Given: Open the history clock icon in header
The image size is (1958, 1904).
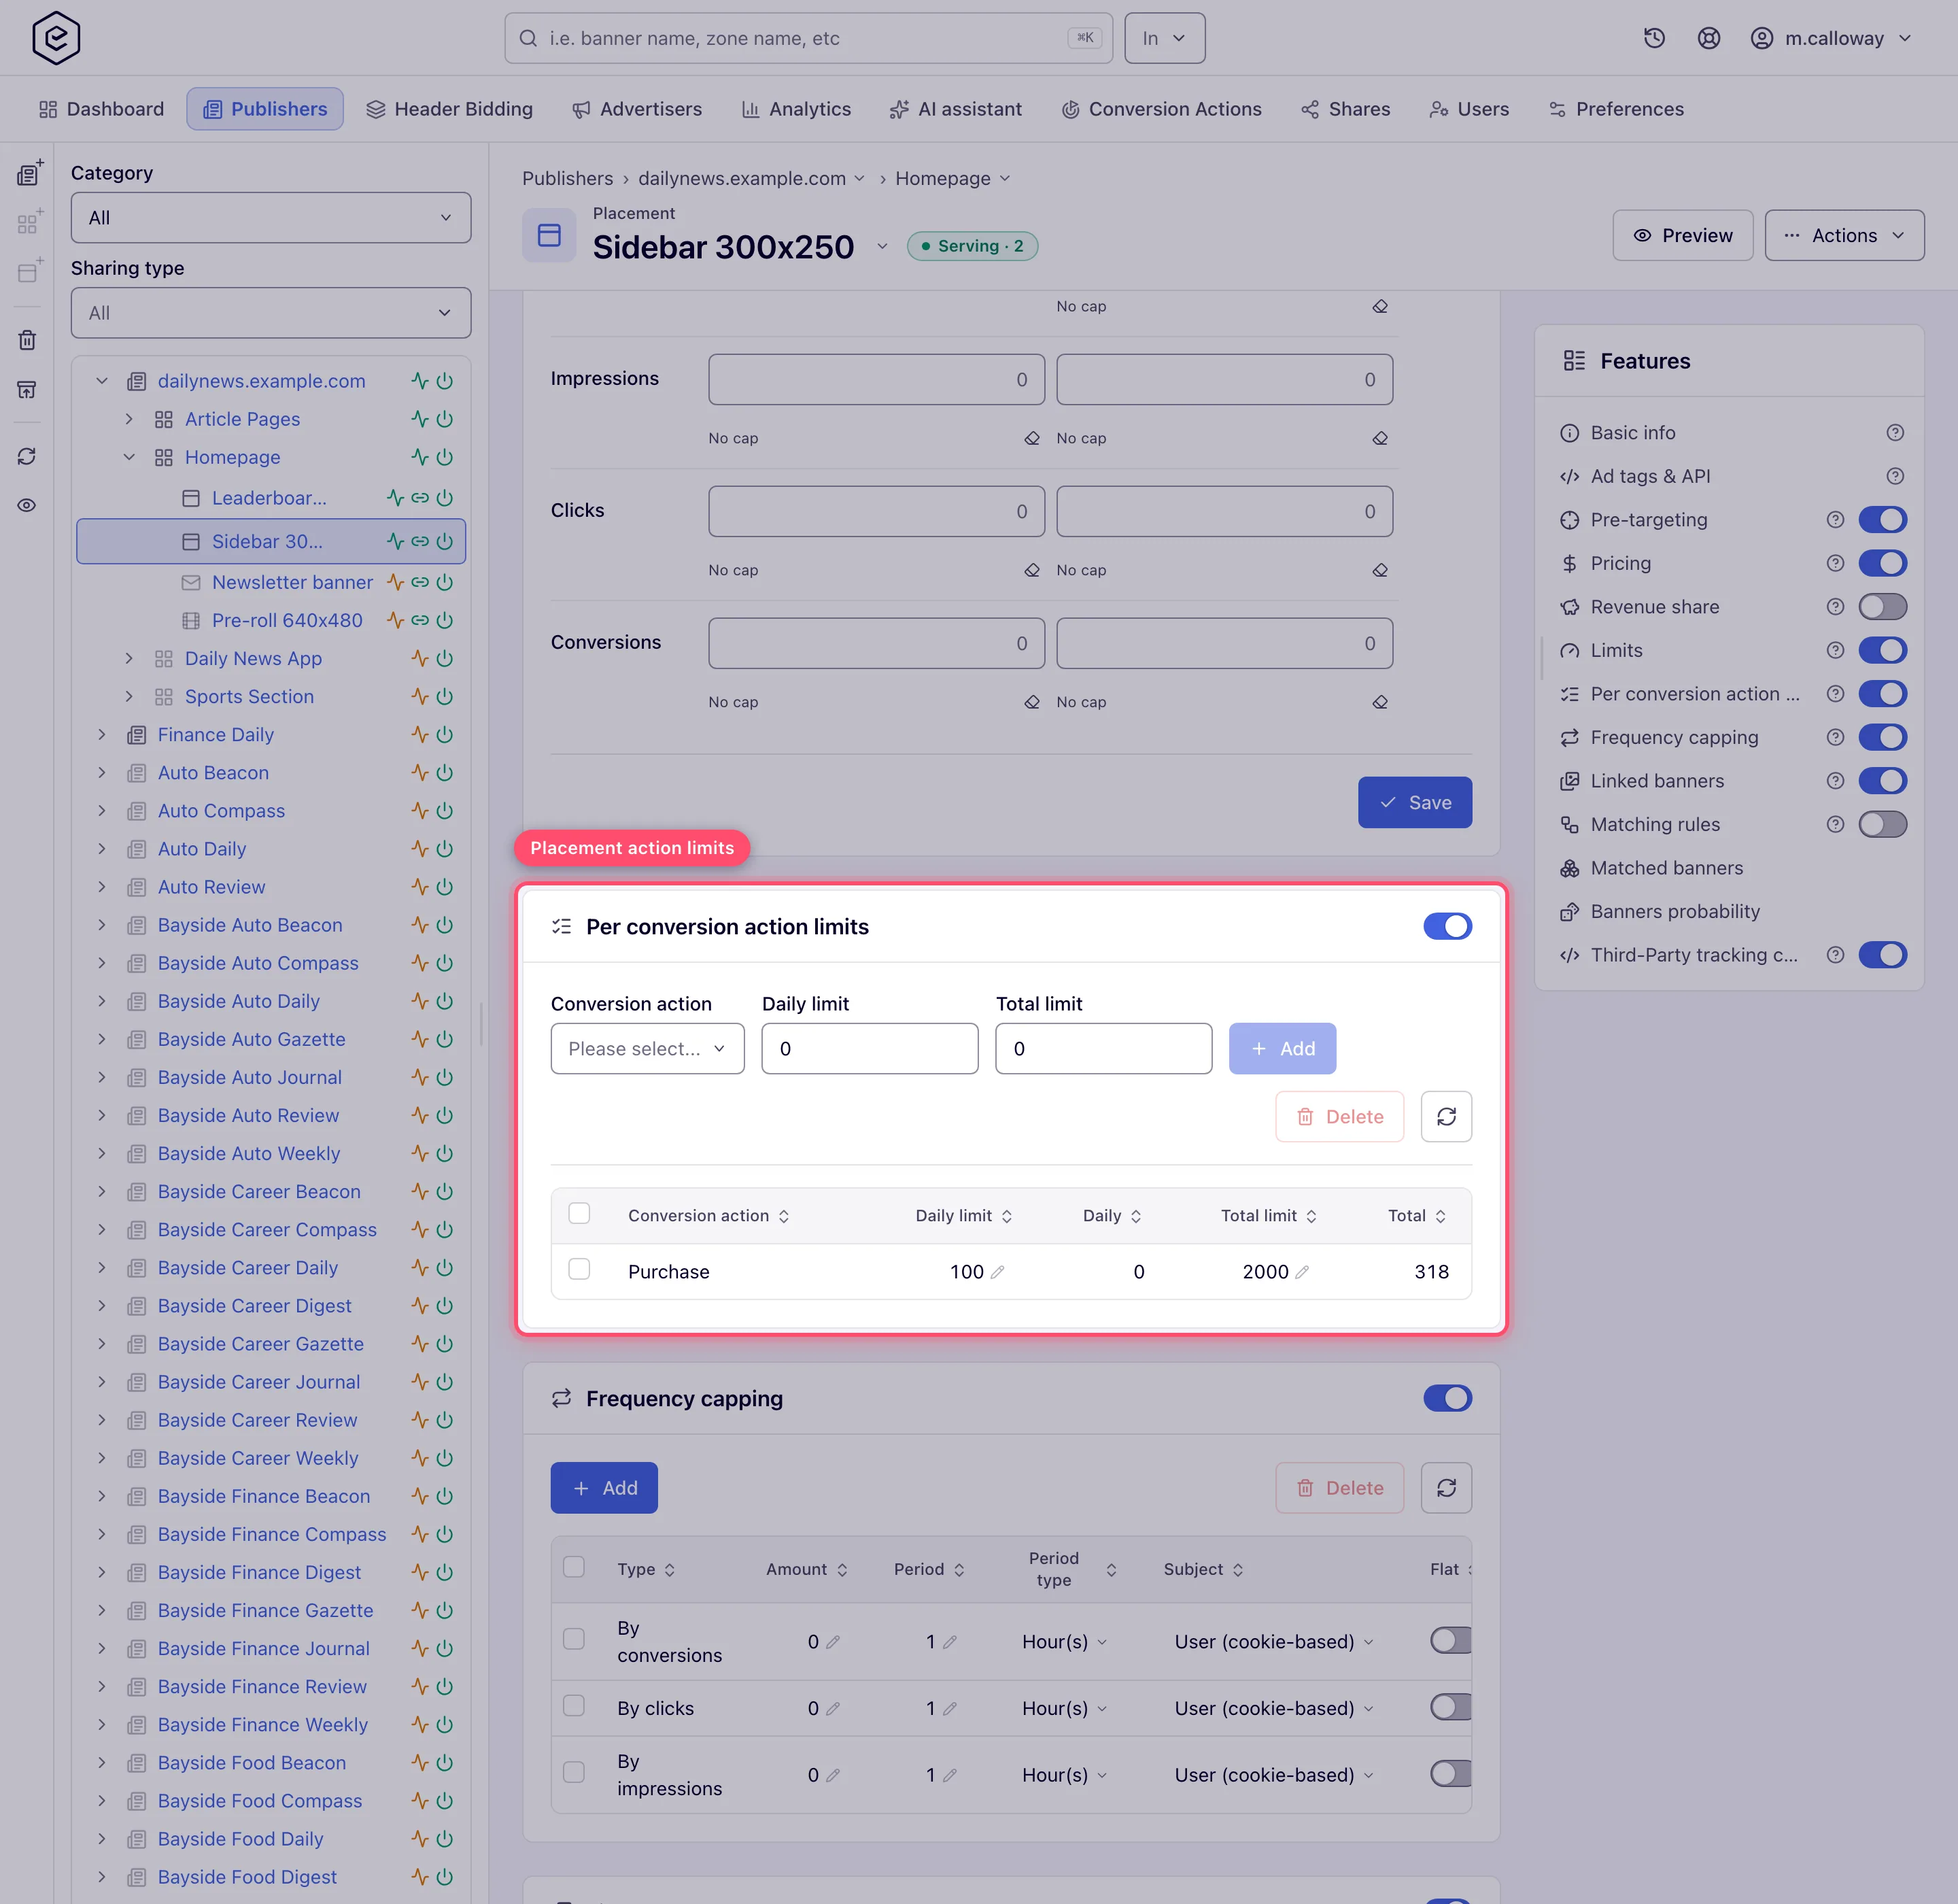Looking at the screenshot, I should coord(1654,38).
